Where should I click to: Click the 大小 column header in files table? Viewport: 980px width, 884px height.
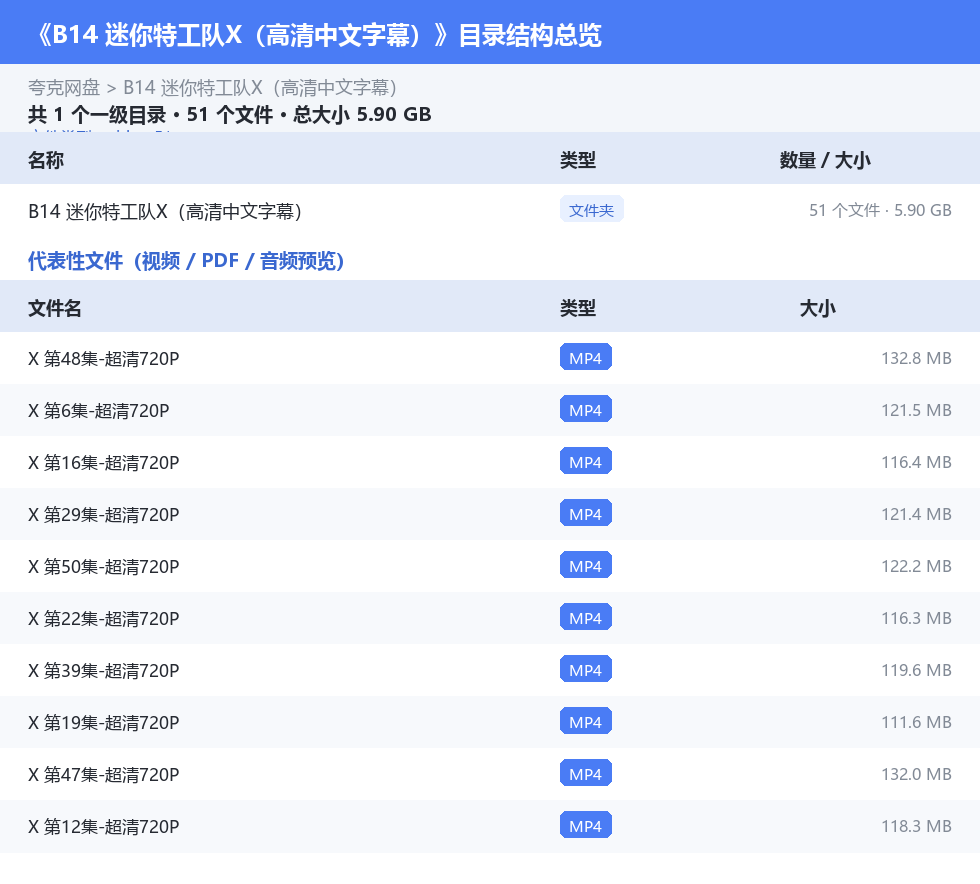(x=818, y=308)
